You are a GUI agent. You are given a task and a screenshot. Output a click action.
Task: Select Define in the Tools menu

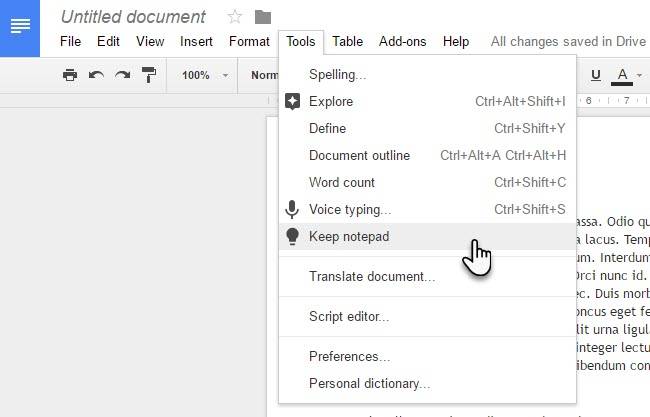click(427, 128)
